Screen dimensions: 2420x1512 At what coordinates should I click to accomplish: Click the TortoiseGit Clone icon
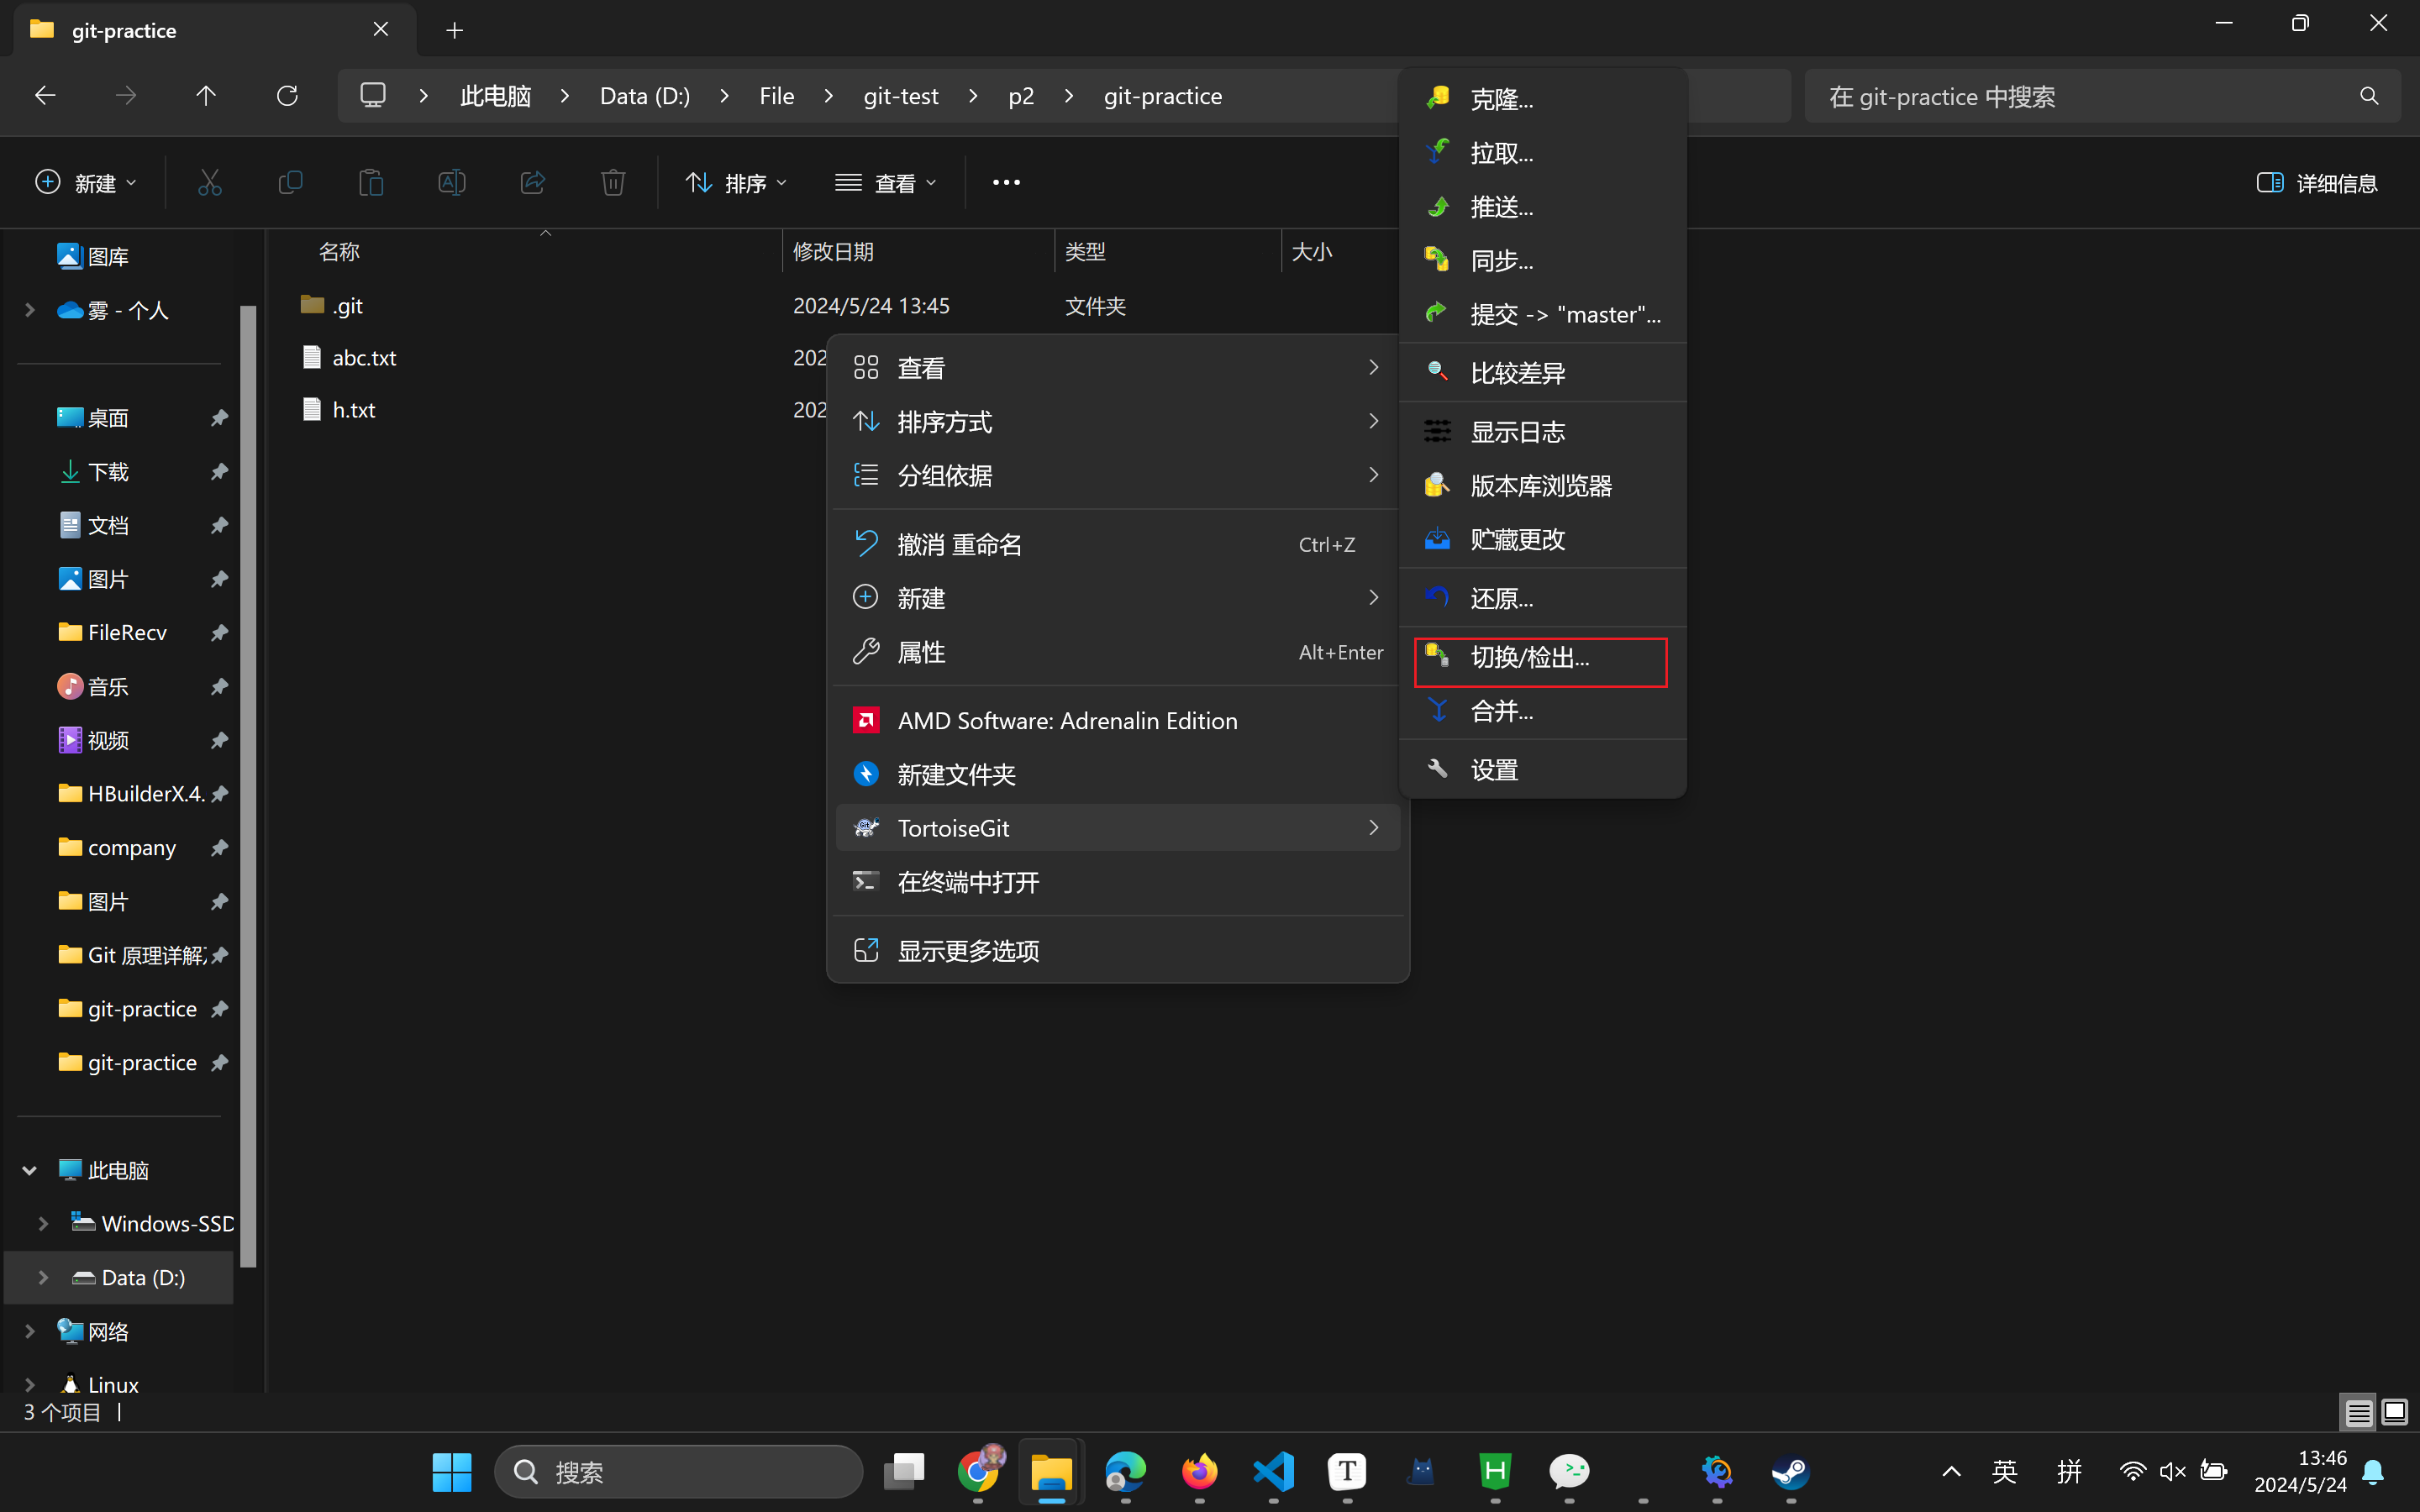[1437, 98]
